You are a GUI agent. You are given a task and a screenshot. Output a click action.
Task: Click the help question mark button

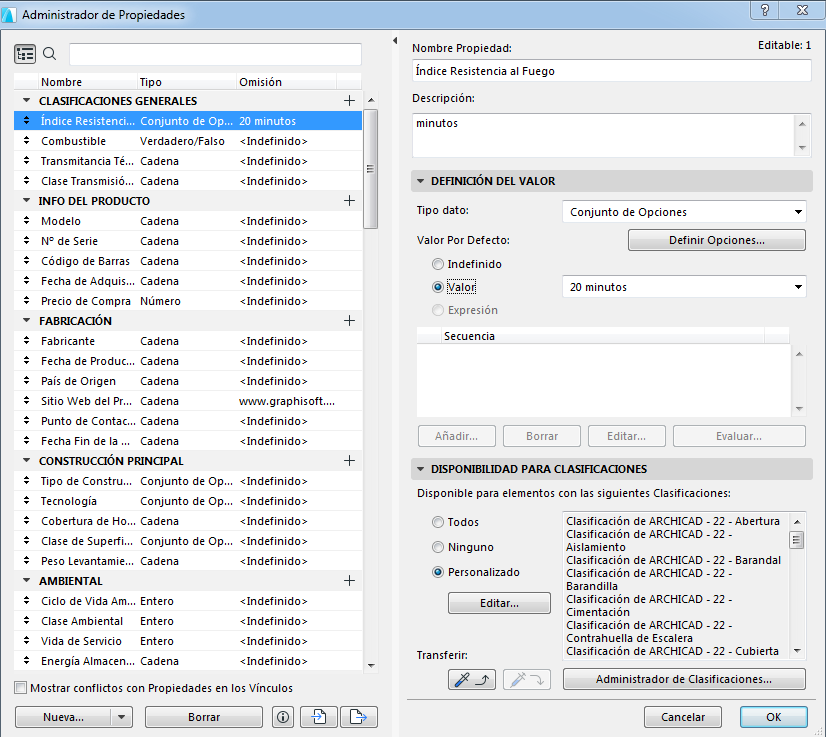click(765, 10)
